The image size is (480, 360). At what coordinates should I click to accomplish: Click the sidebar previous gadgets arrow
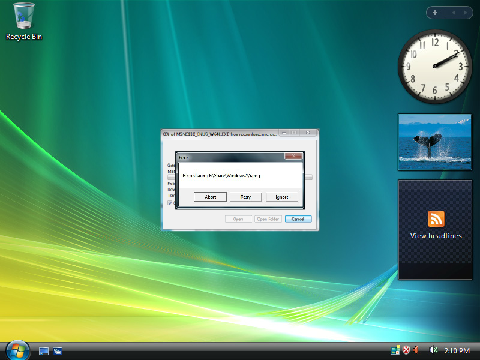pos(454,13)
